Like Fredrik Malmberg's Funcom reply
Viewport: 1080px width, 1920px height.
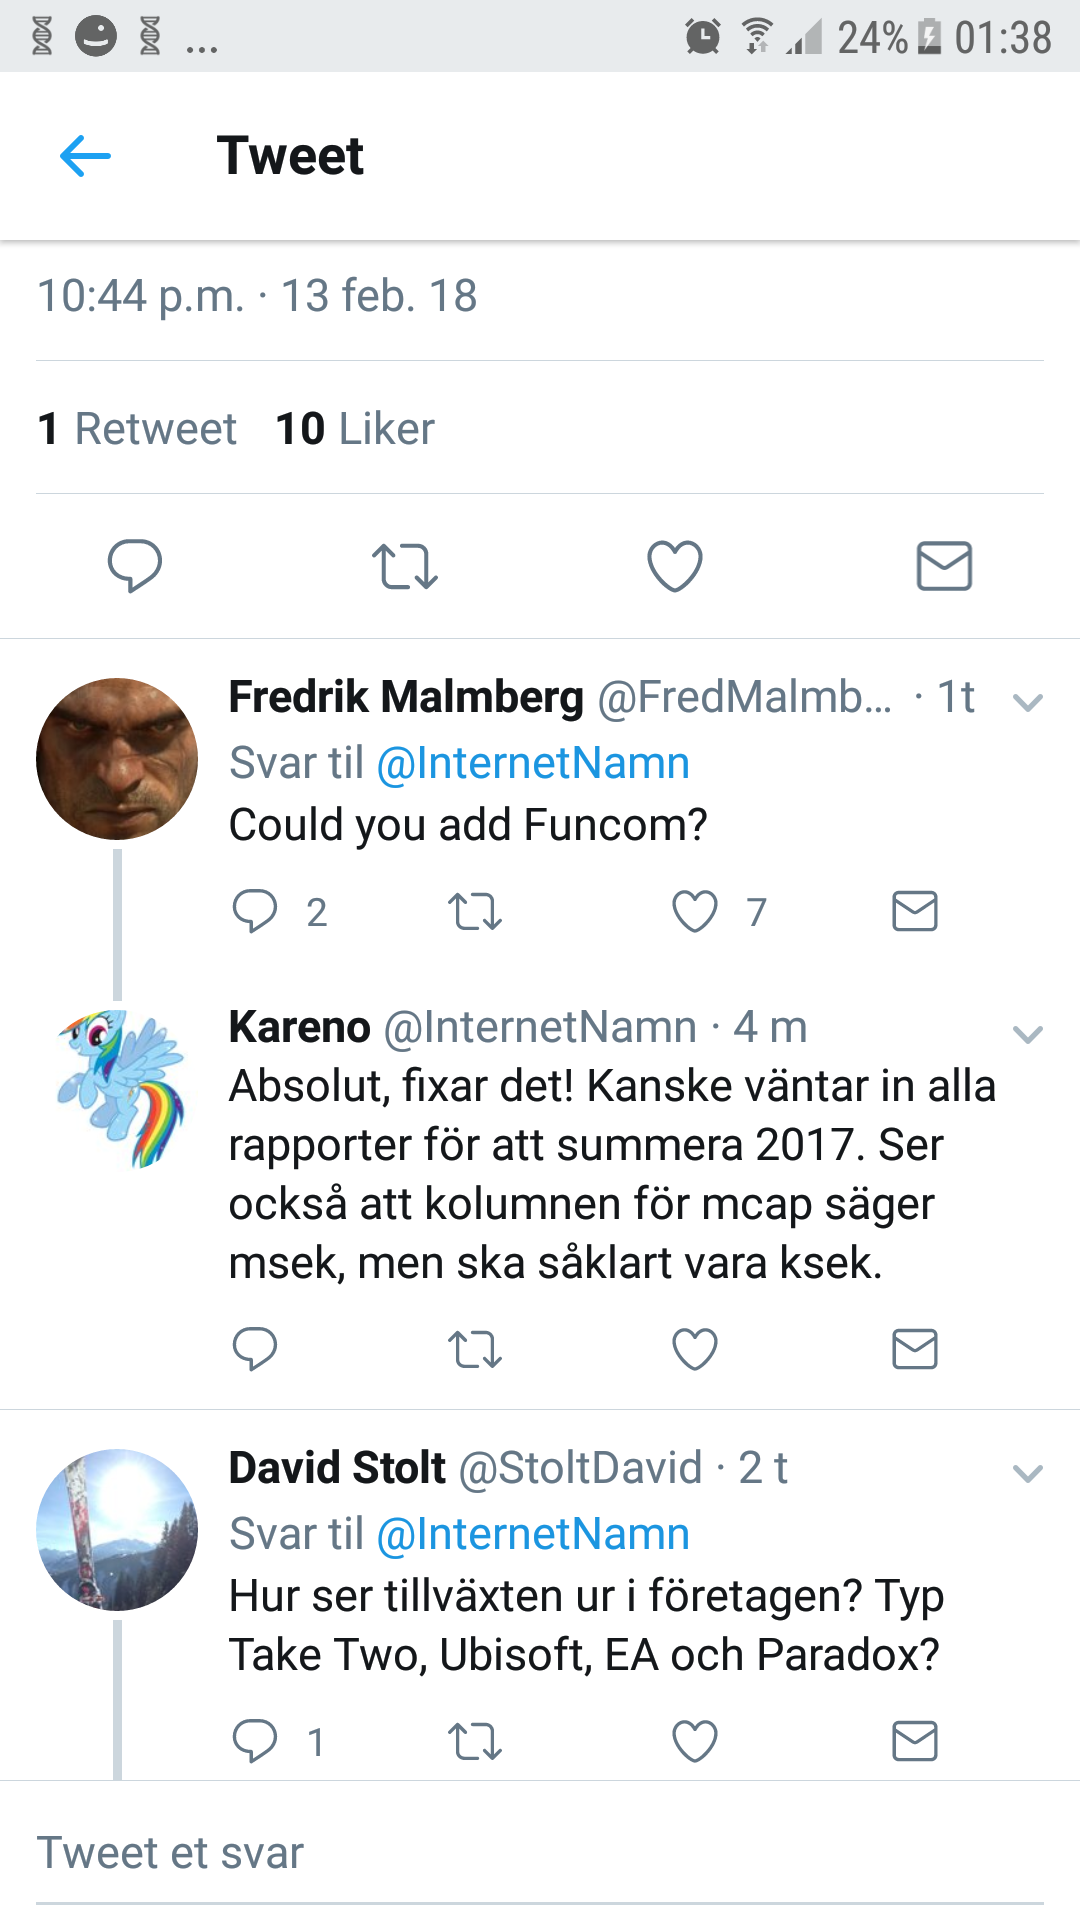pos(695,911)
